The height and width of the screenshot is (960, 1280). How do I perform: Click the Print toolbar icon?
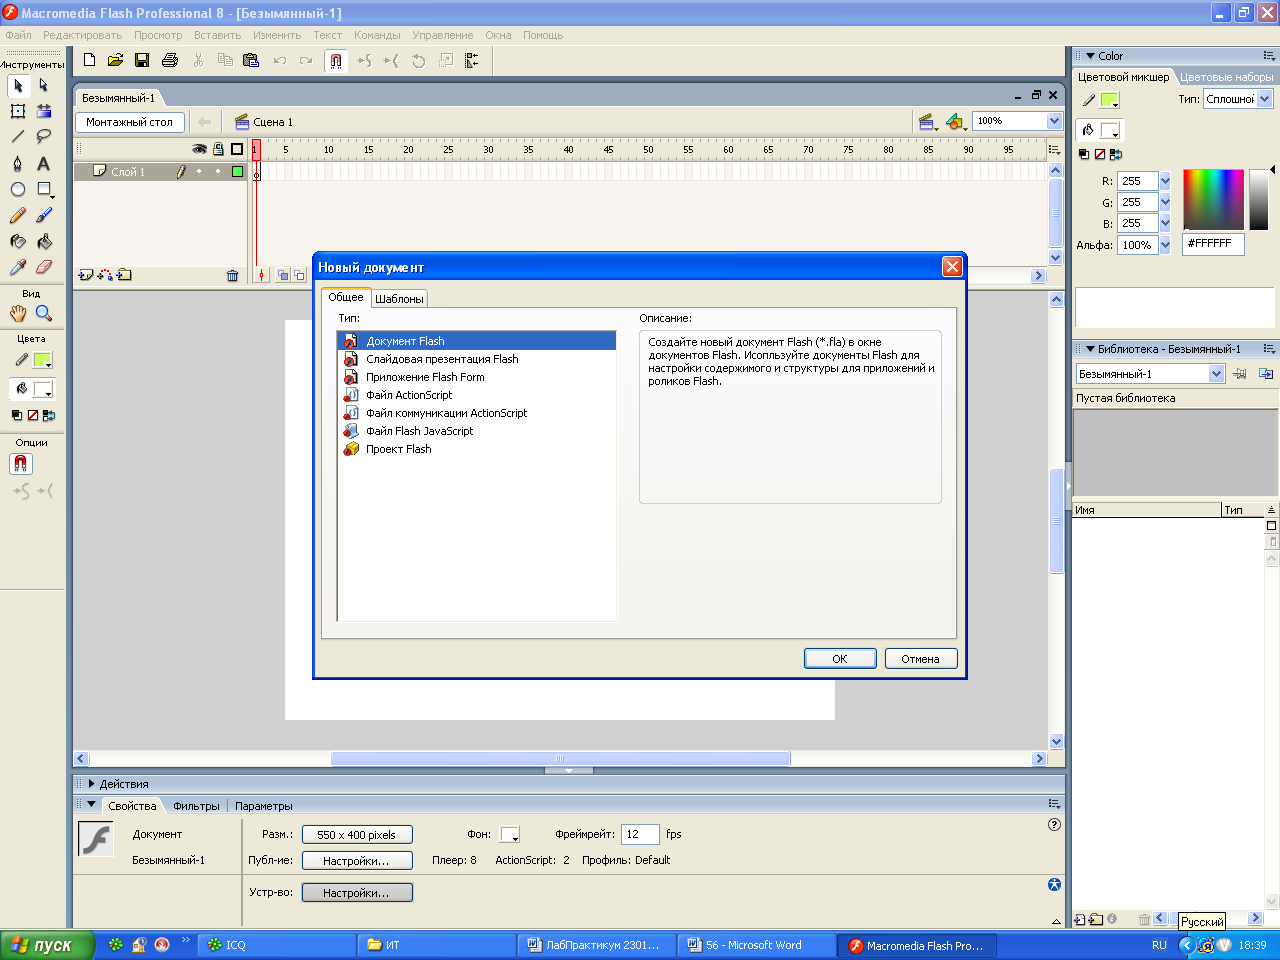point(170,60)
